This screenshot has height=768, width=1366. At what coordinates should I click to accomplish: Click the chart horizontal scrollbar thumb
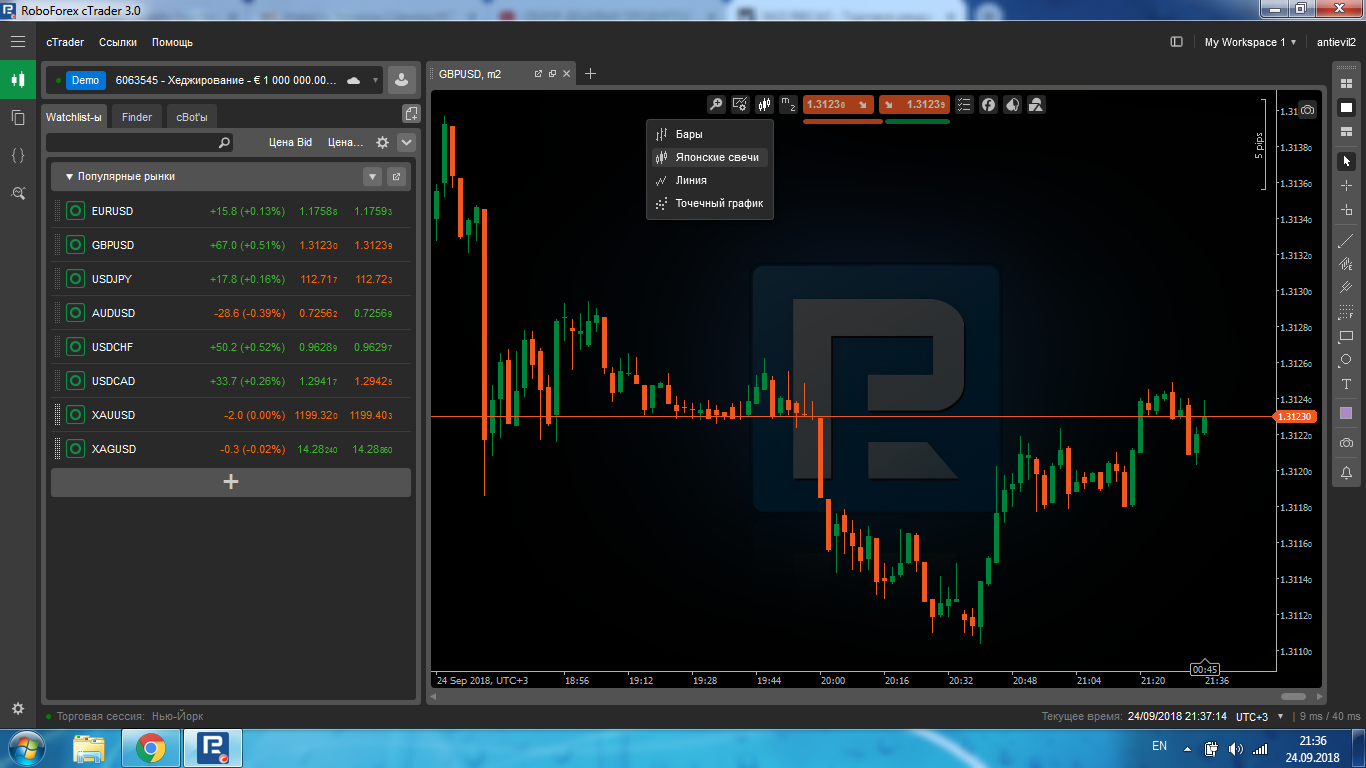click(1293, 697)
